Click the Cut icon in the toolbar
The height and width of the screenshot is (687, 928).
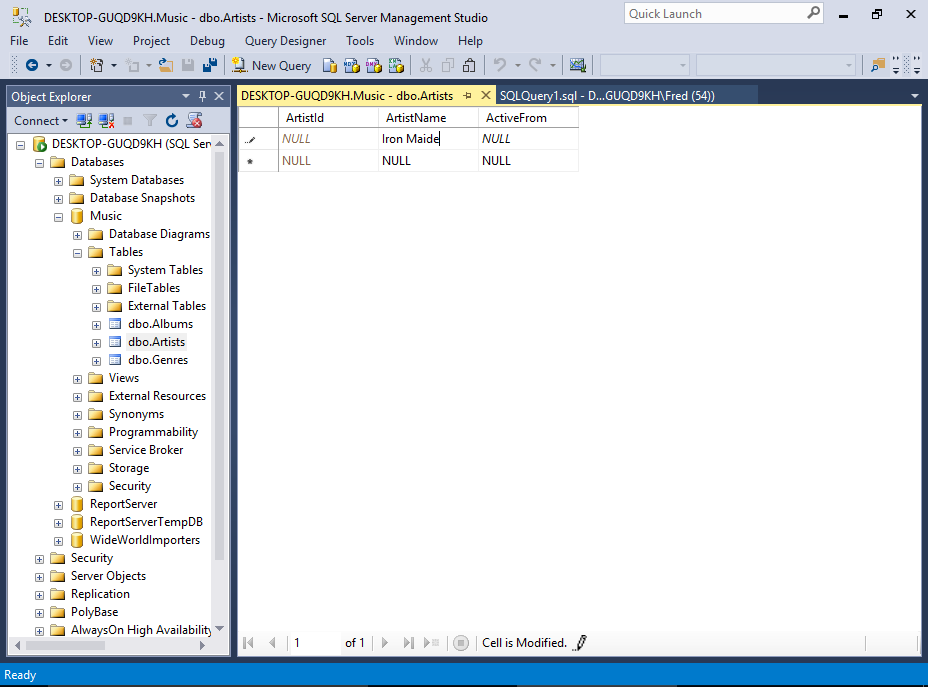tap(427, 65)
